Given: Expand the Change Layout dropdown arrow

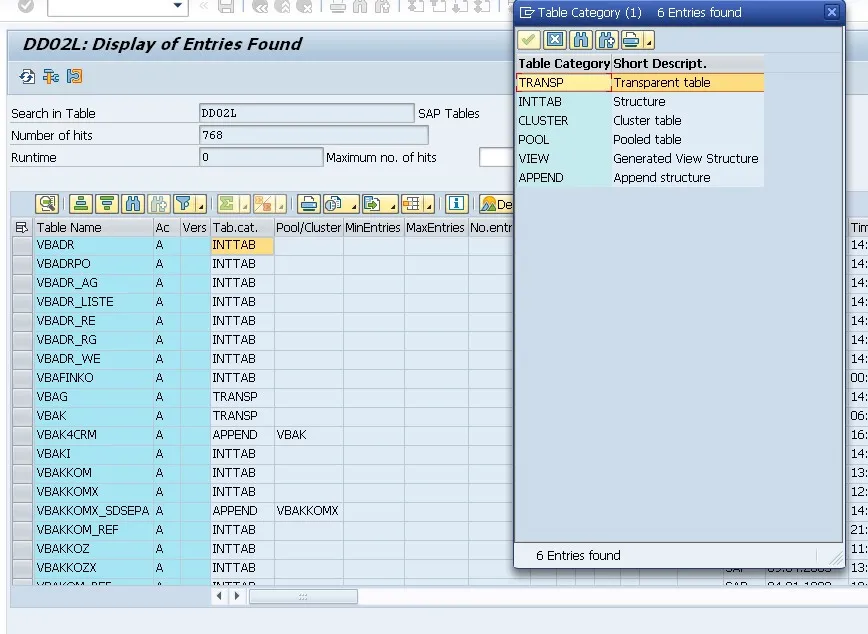Looking at the screenshot, I should click(x=429, y=205).
